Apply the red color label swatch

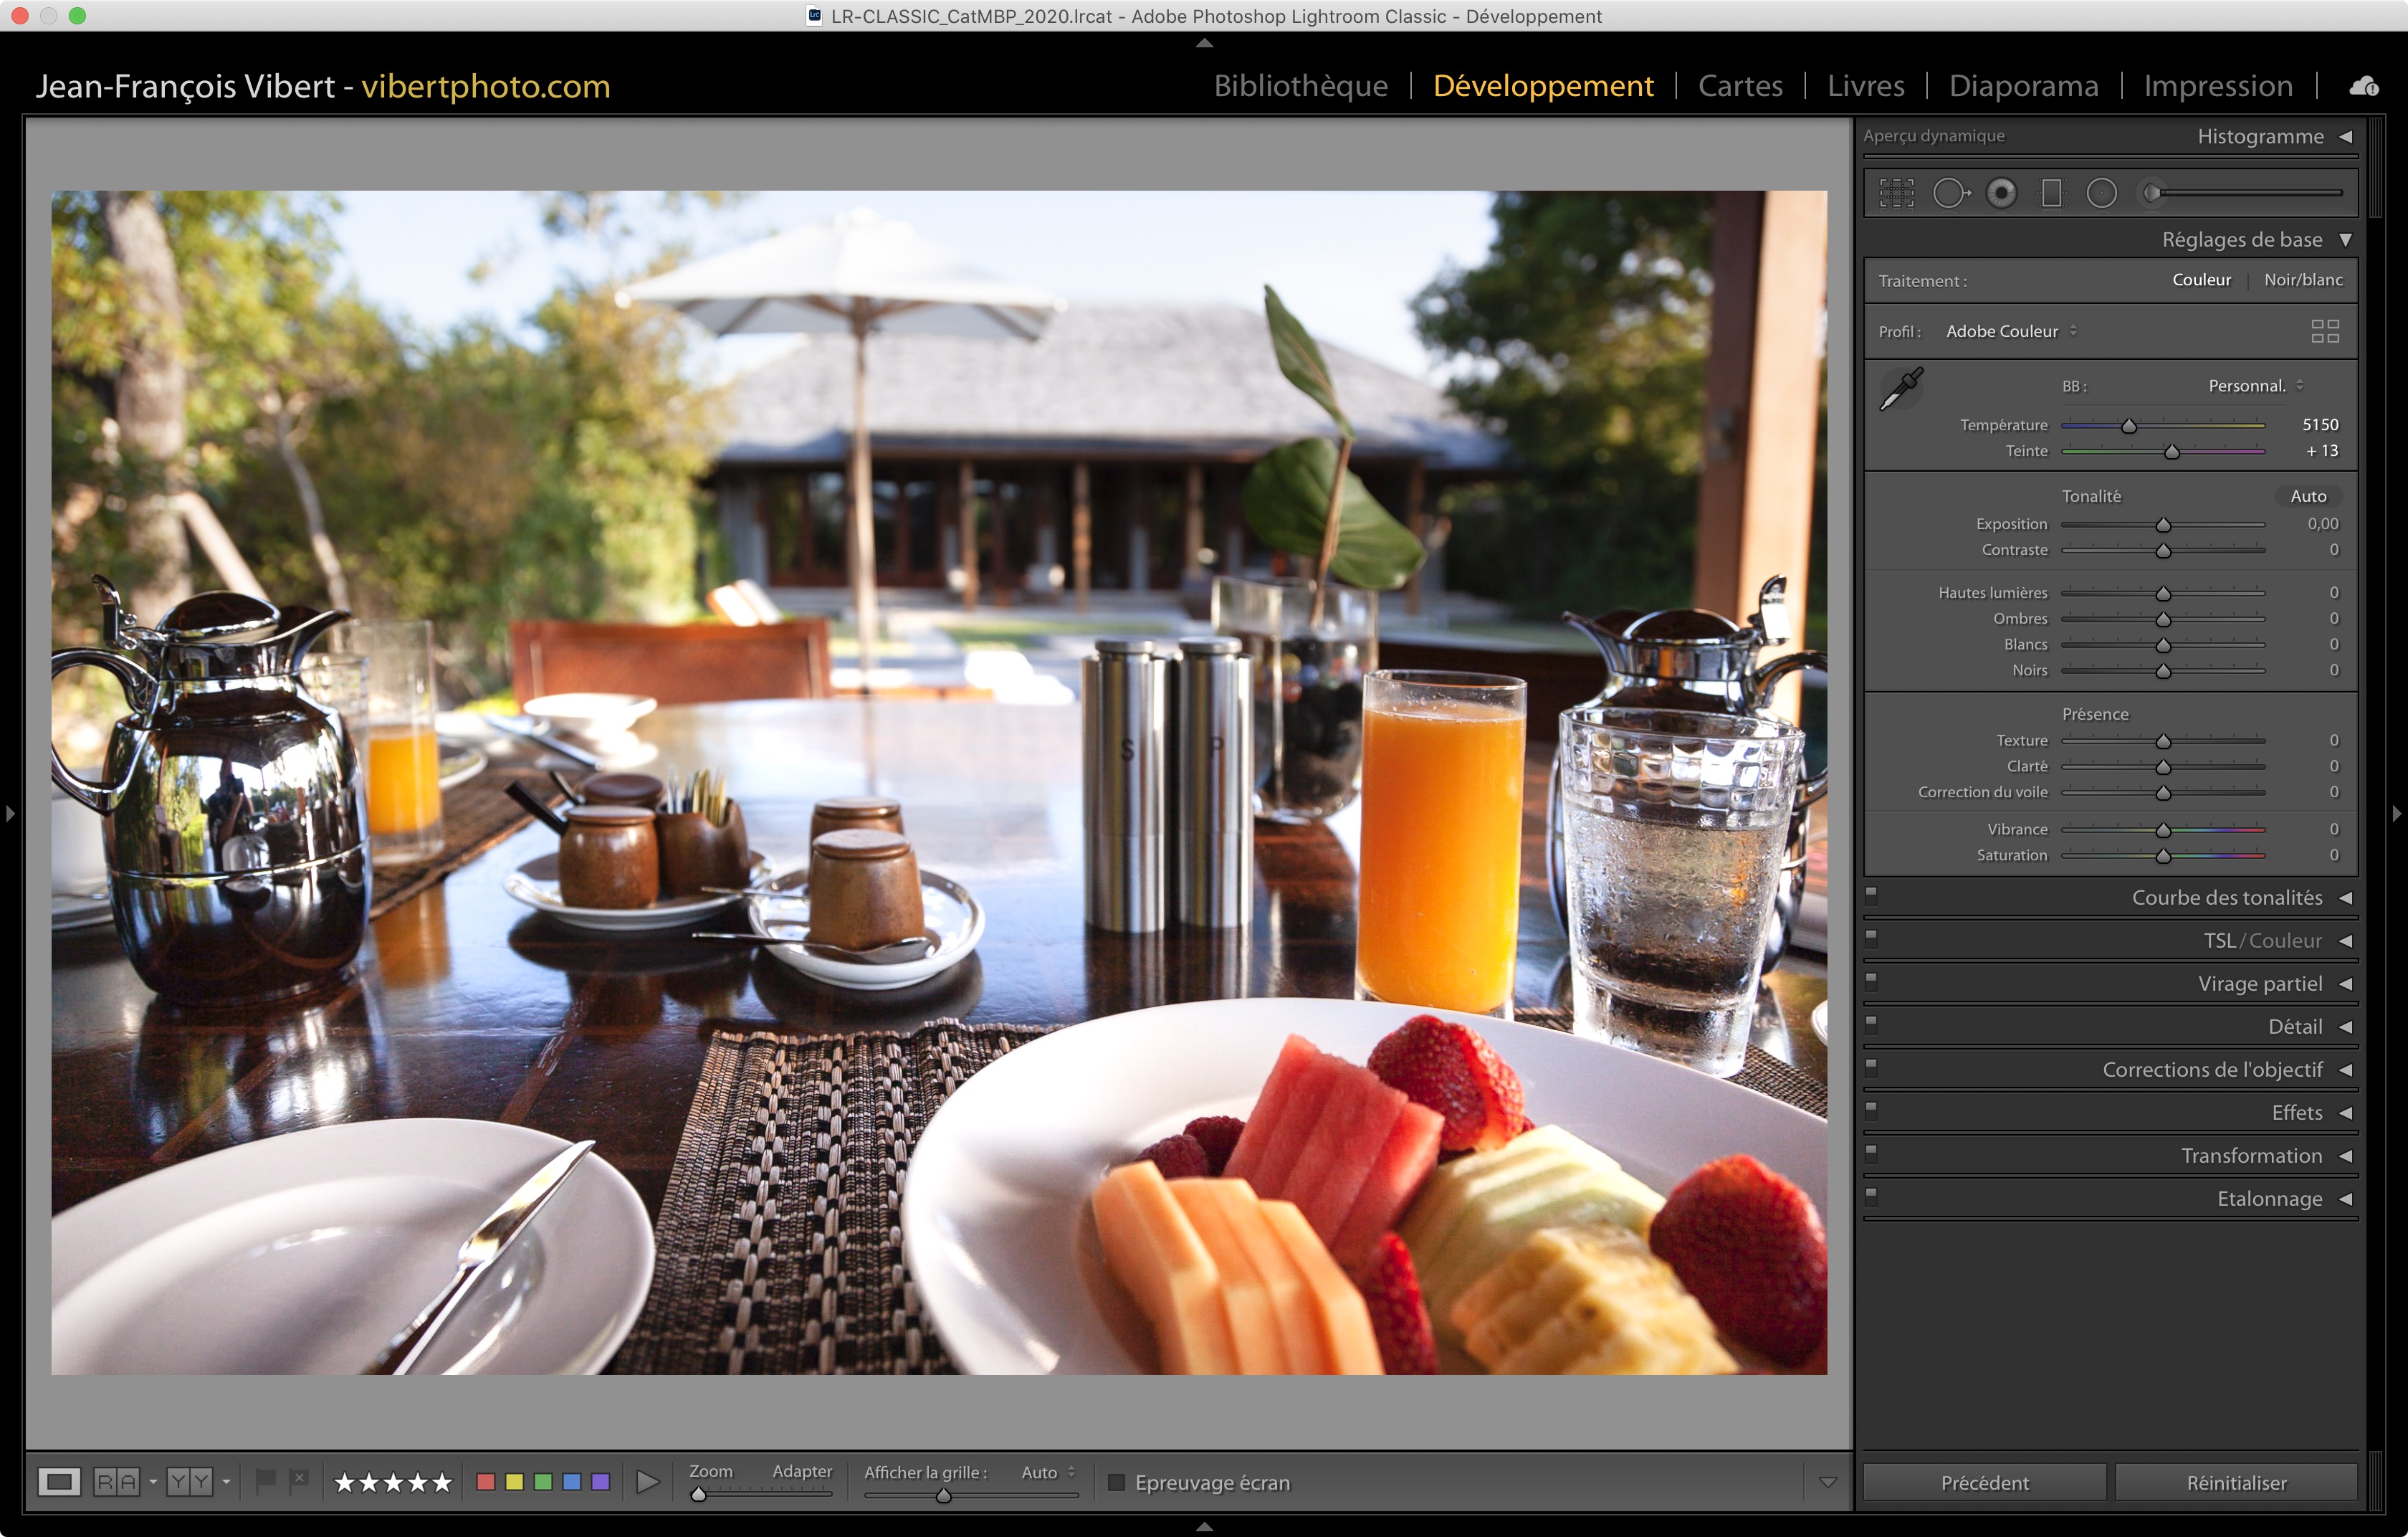pos(486,1482)
